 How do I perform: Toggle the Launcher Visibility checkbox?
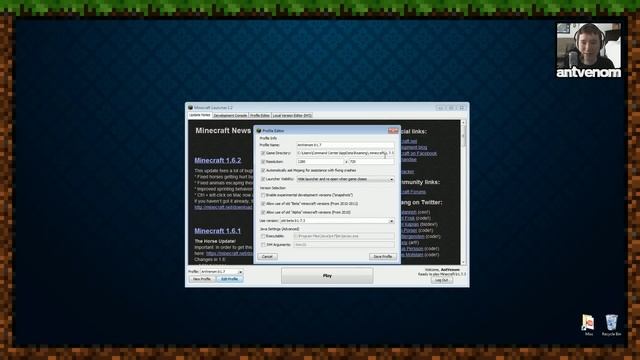pyautogui.click(x=263, y=179)
